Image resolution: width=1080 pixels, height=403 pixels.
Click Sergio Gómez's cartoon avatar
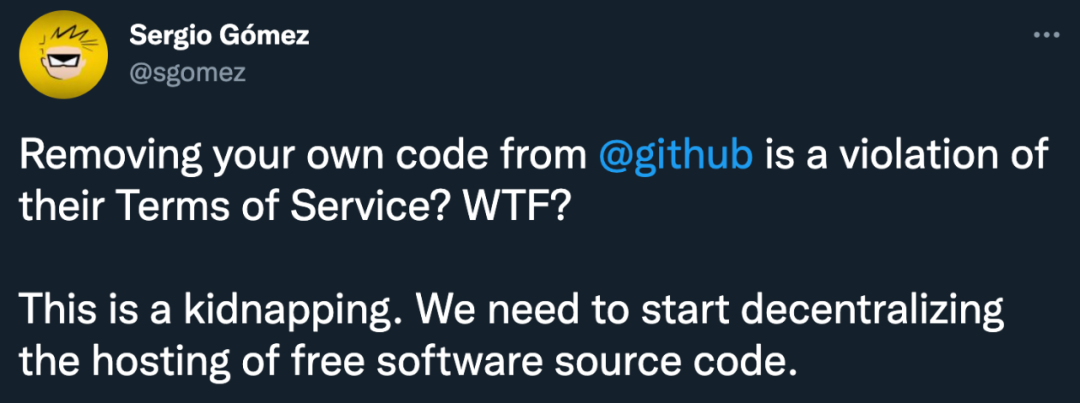tap(63, 59)
